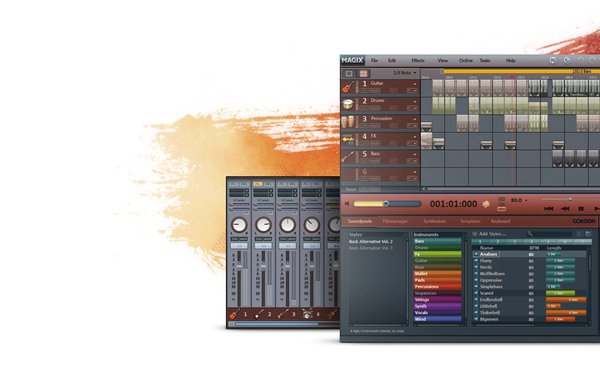Select the Bass instrument category

pos(437,241)
